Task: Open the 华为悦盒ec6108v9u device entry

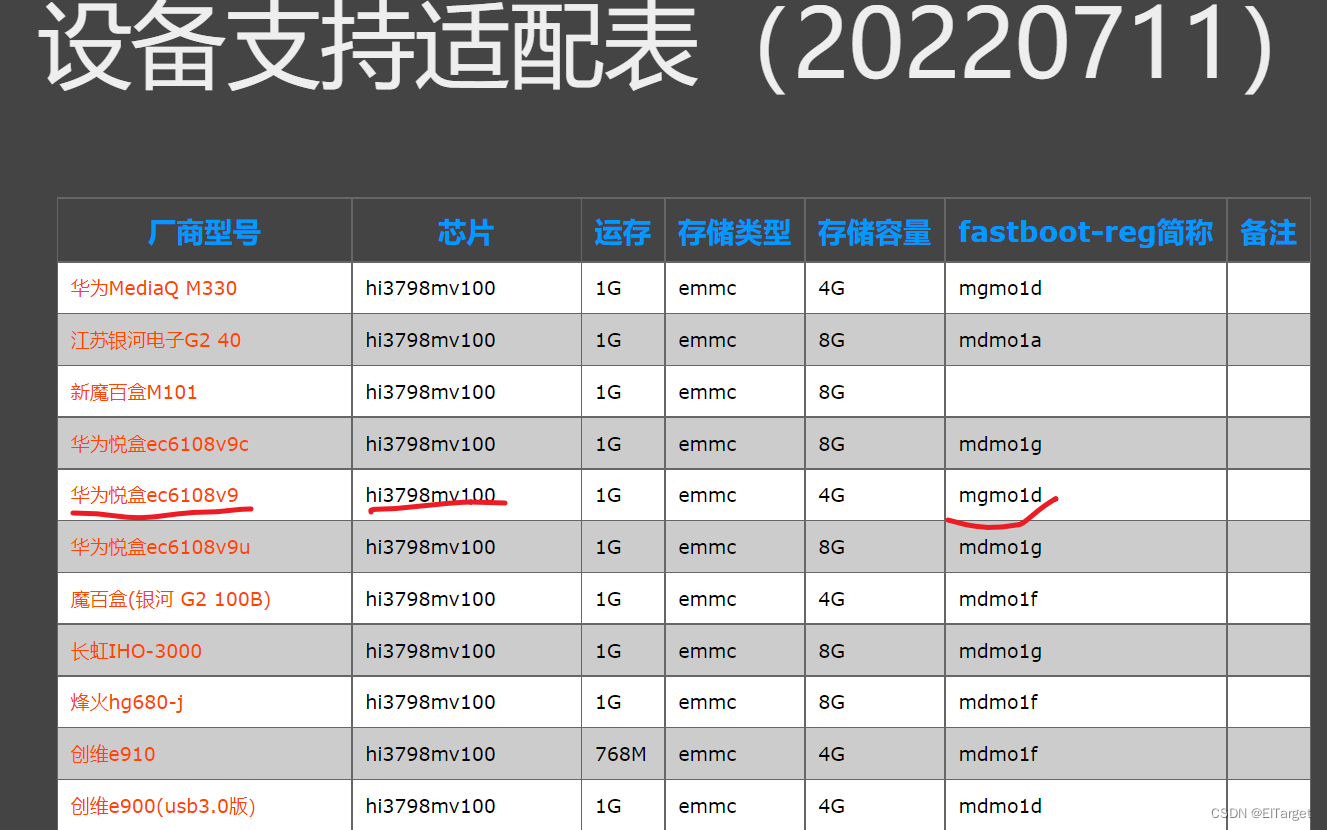Action: [x=160, y=547]
